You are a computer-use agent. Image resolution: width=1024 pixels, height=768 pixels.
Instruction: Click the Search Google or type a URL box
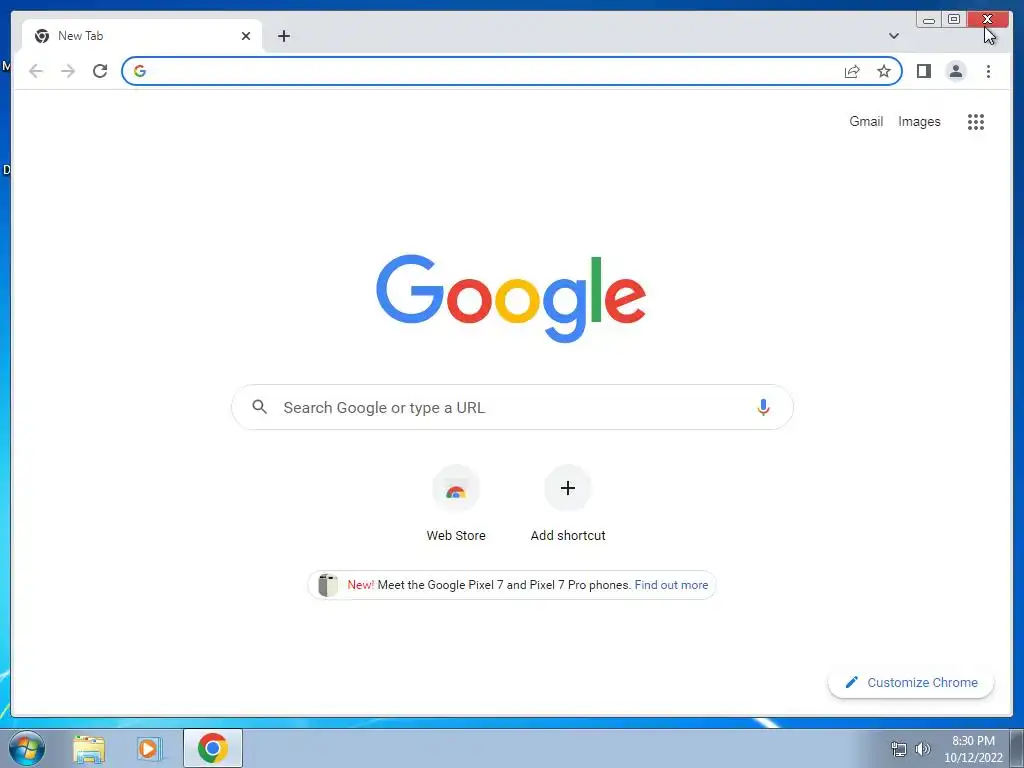512,408
